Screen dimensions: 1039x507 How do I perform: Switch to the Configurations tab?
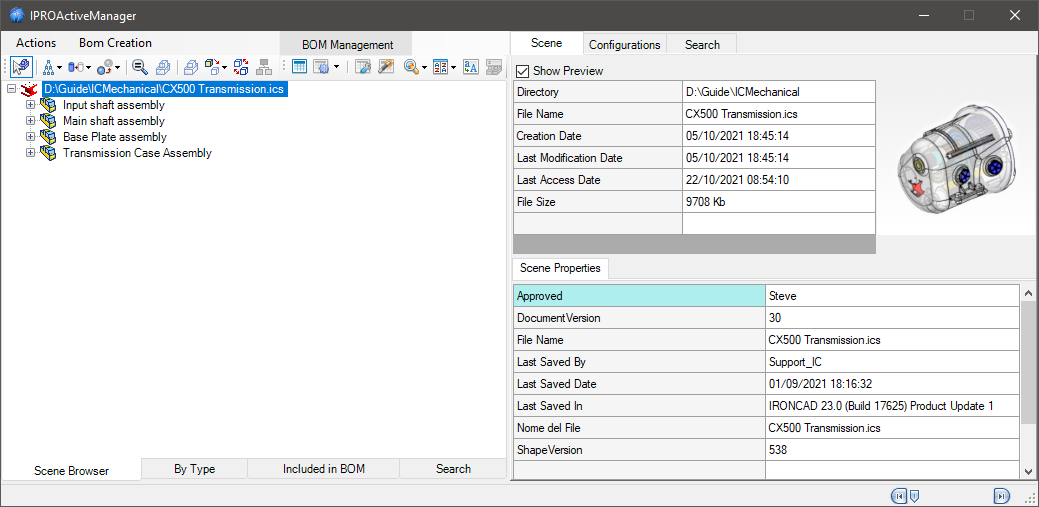tap(624, 45)
